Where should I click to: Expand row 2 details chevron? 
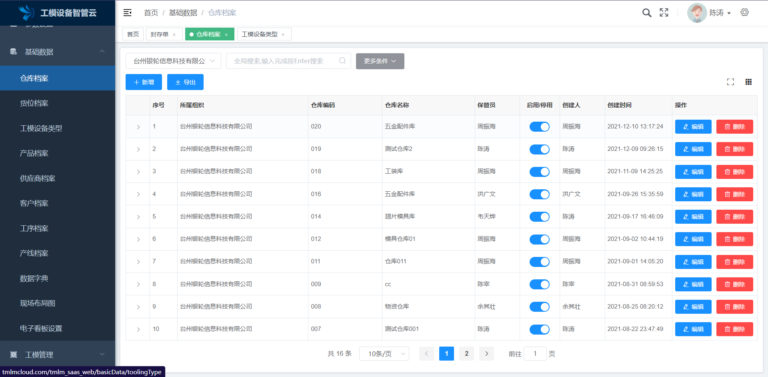click(138, 149)
